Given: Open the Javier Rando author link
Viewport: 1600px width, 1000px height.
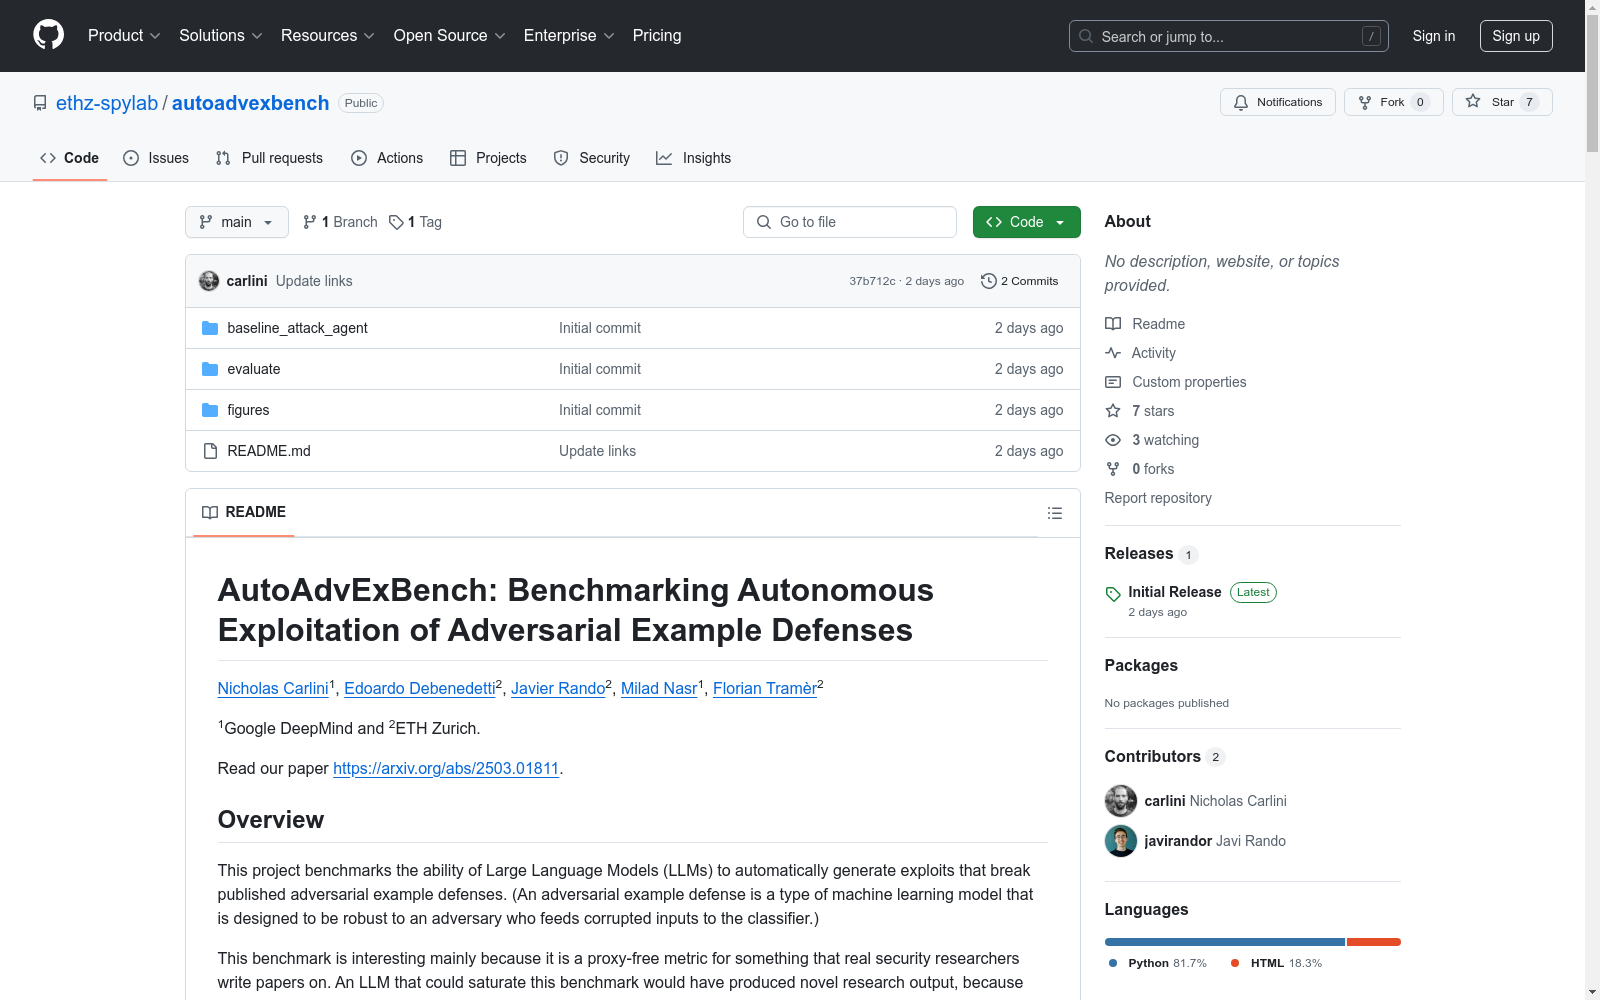Looking at the screenshot, I should [x=558, y=688].
